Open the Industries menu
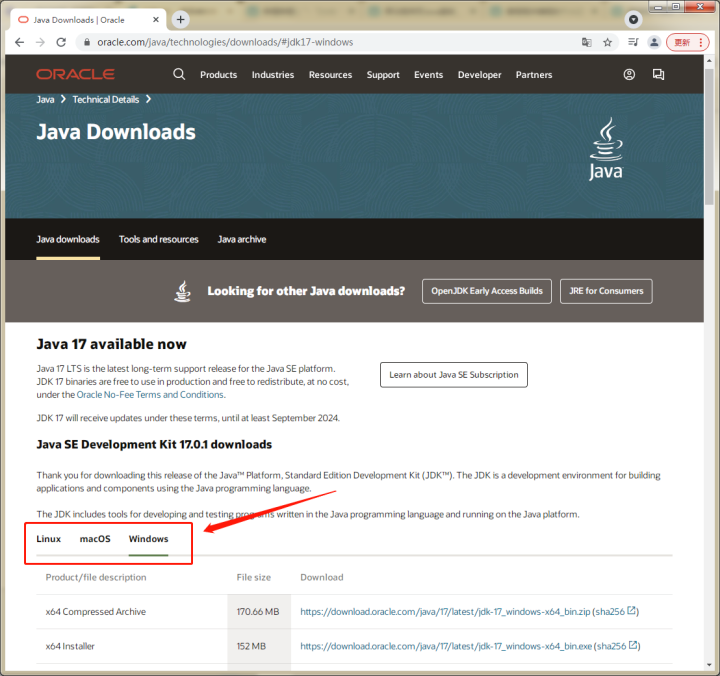 click(273, 75)
